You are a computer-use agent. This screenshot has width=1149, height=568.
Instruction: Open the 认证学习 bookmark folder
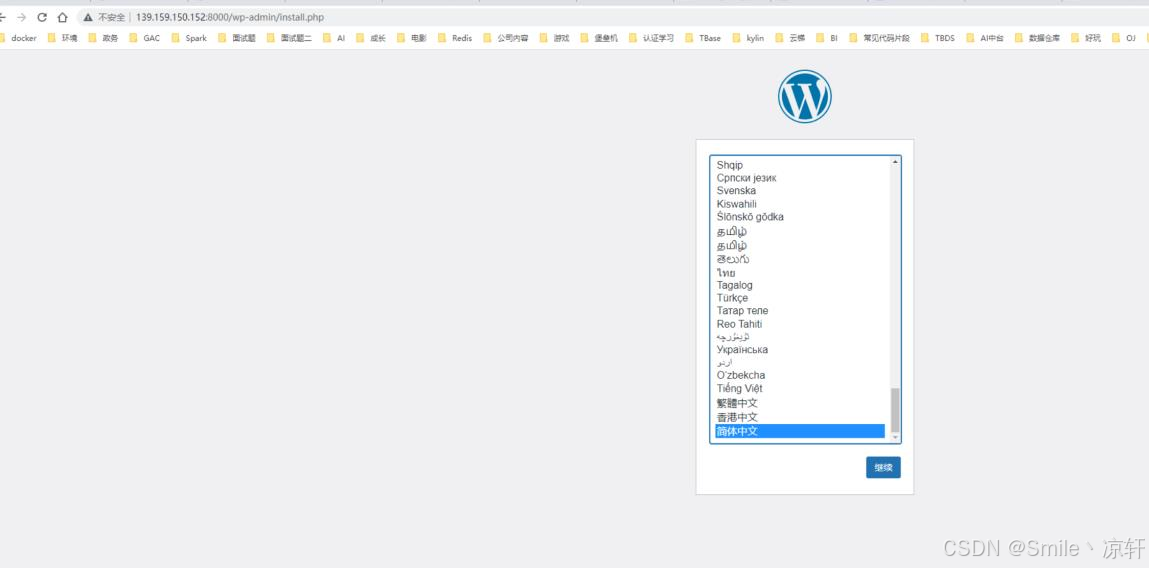[x=651, y=38]
